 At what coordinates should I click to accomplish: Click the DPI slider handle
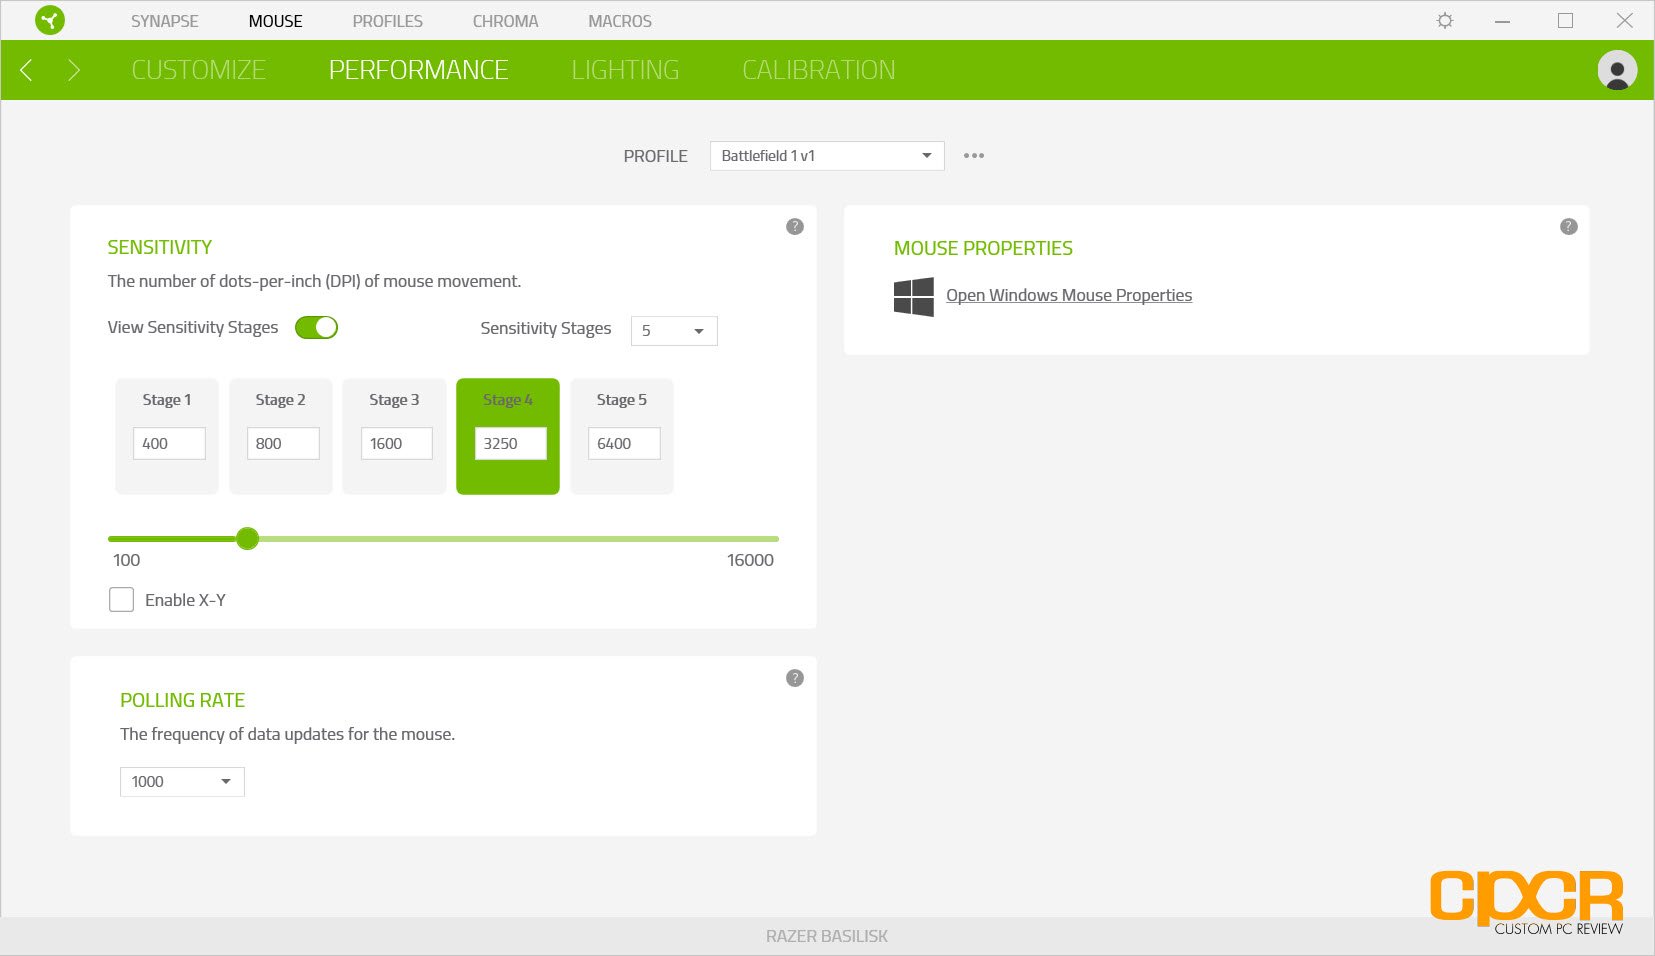(x=248, y=539)
